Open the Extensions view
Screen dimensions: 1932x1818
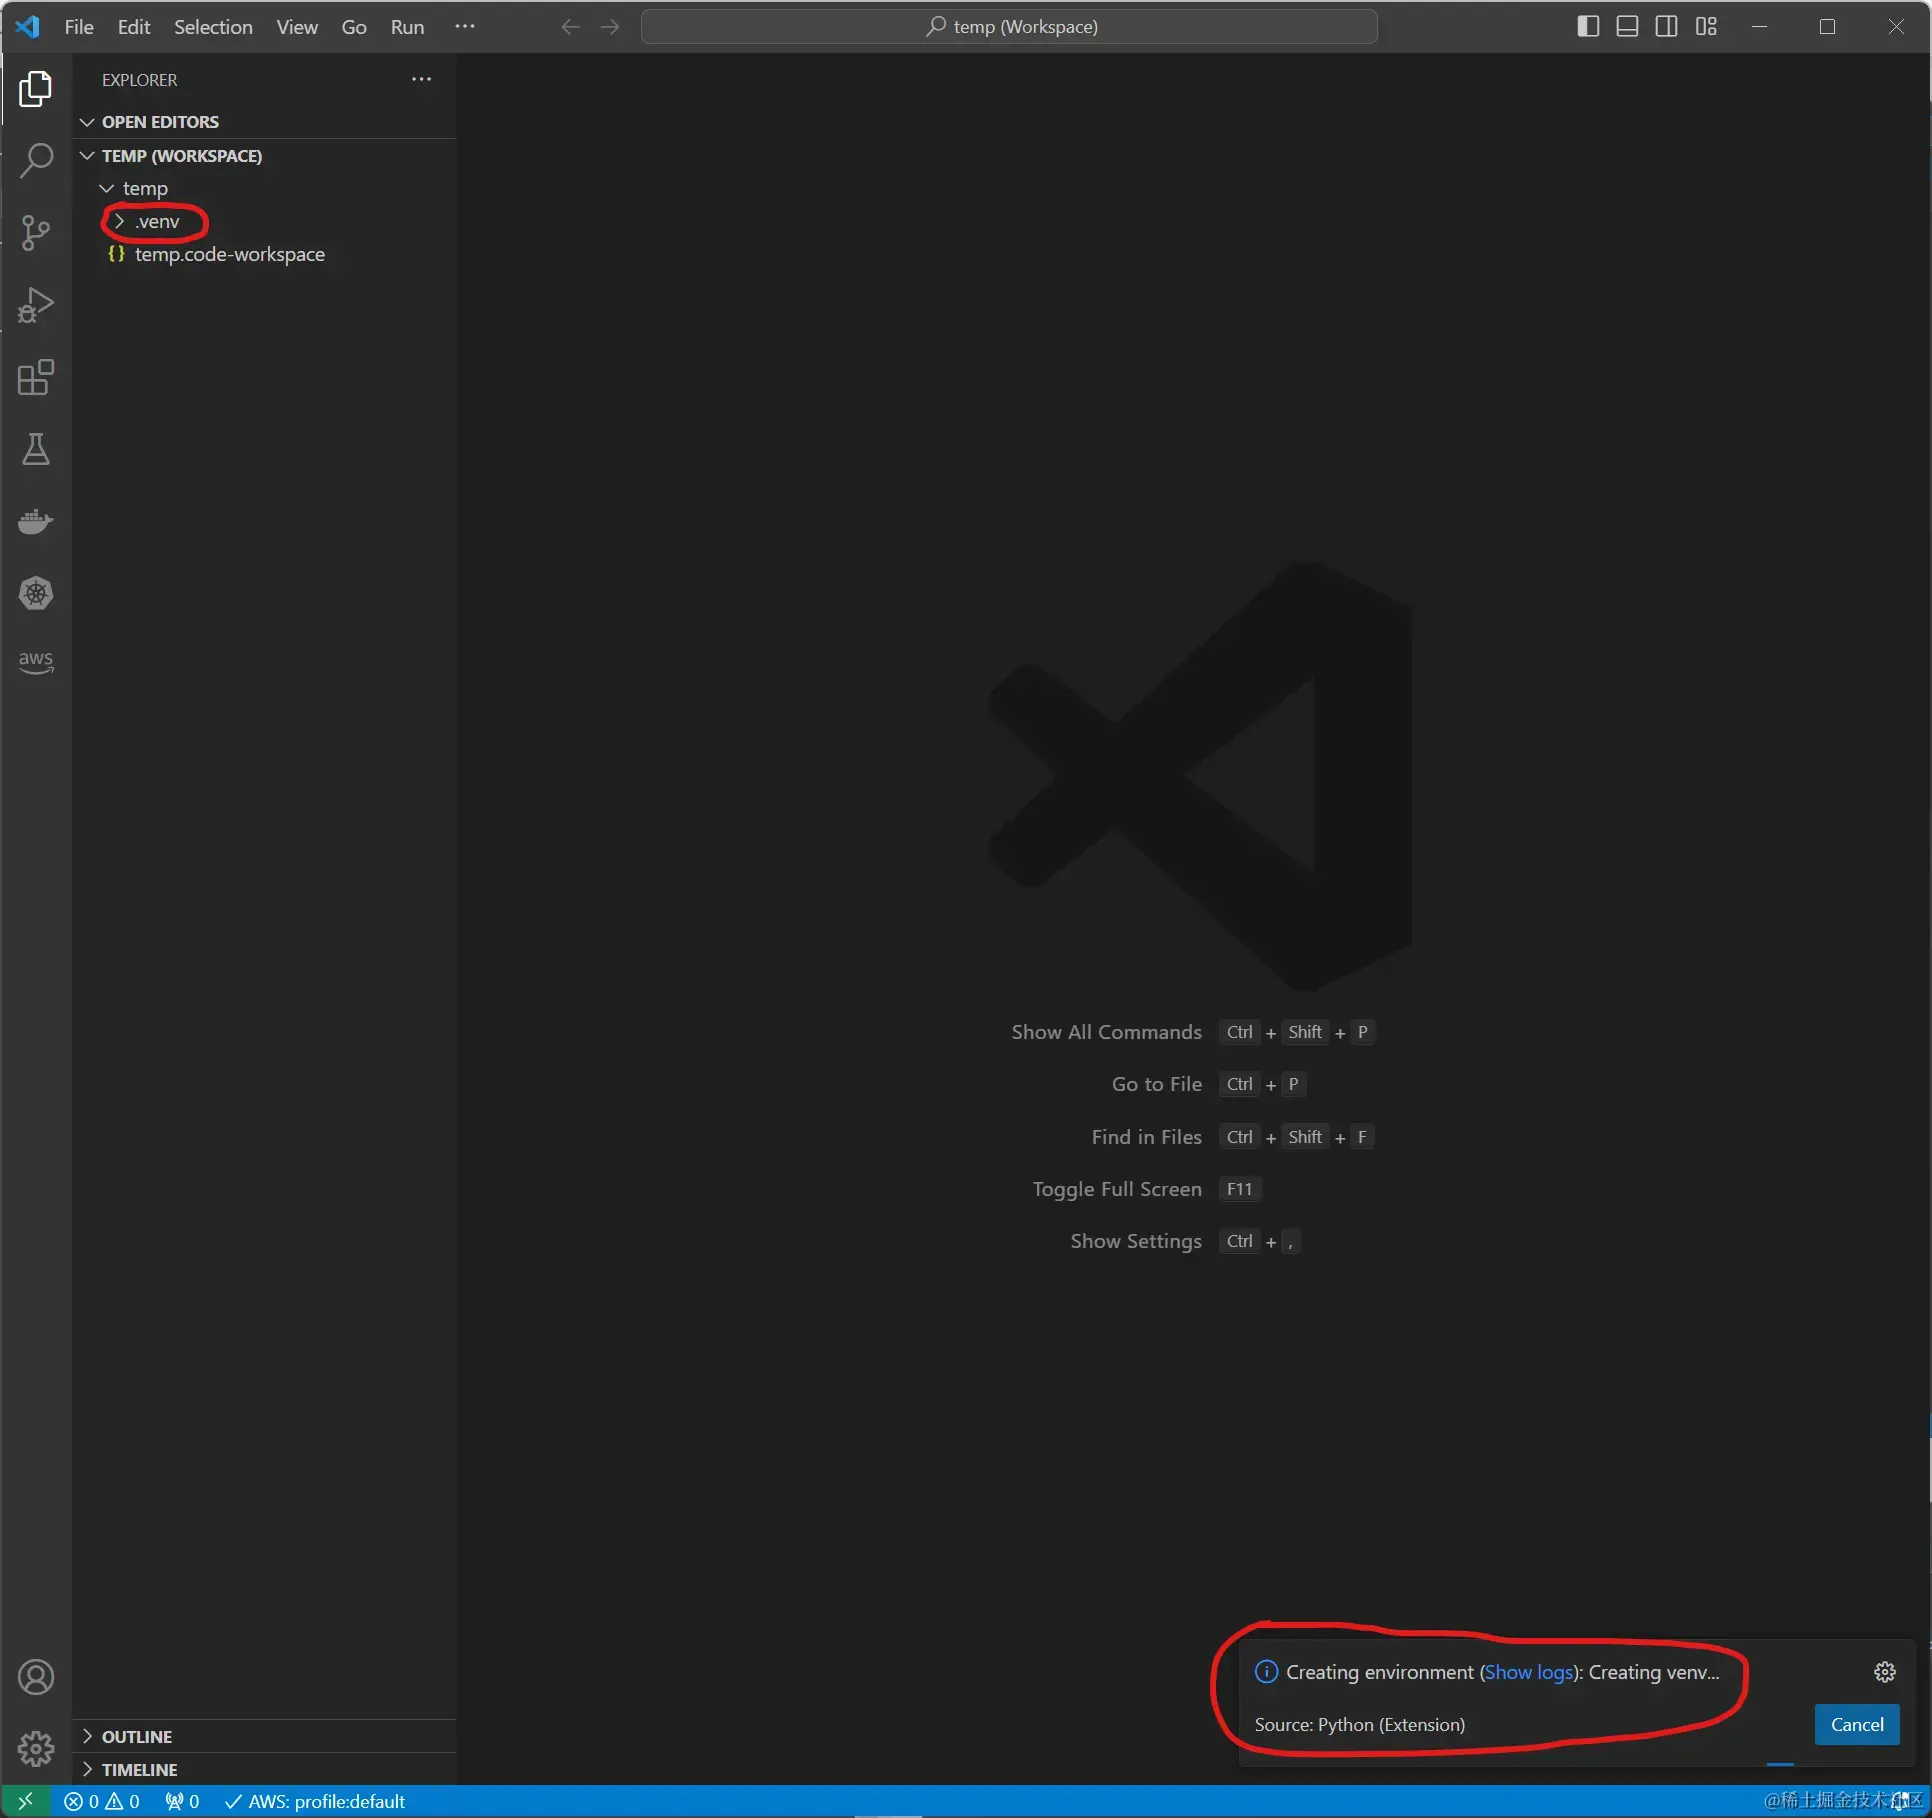[36, 377]
